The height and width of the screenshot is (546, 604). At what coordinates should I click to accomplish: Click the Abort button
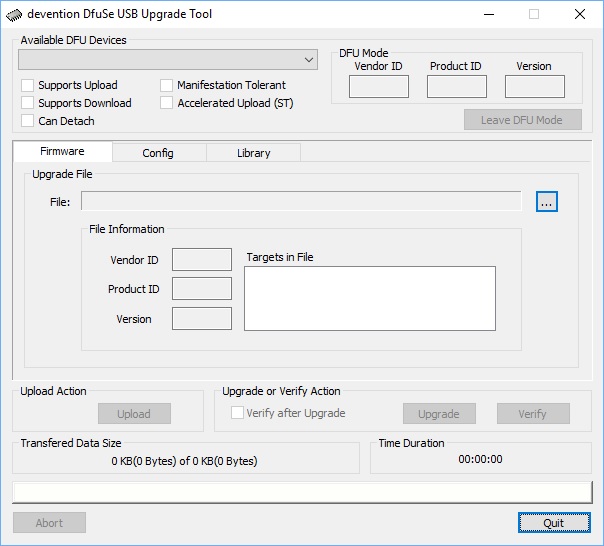click(49, 522)
